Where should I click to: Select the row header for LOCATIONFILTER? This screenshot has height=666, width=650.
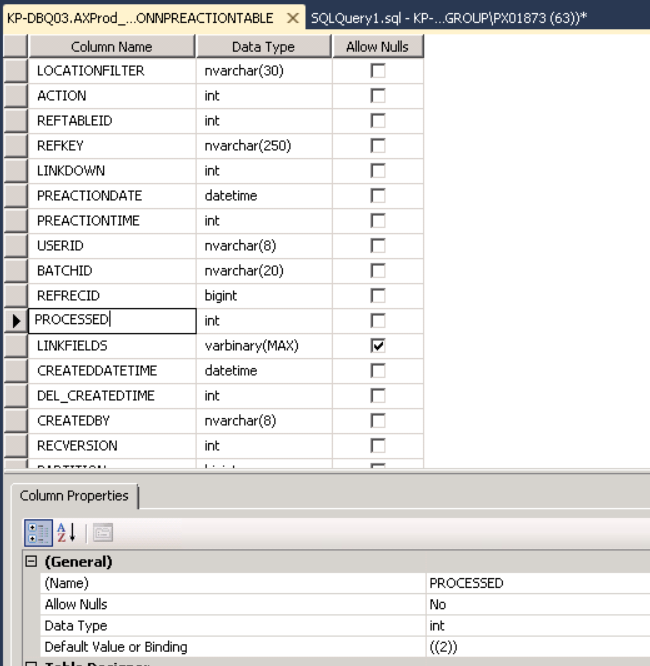(x=15, y=71)
